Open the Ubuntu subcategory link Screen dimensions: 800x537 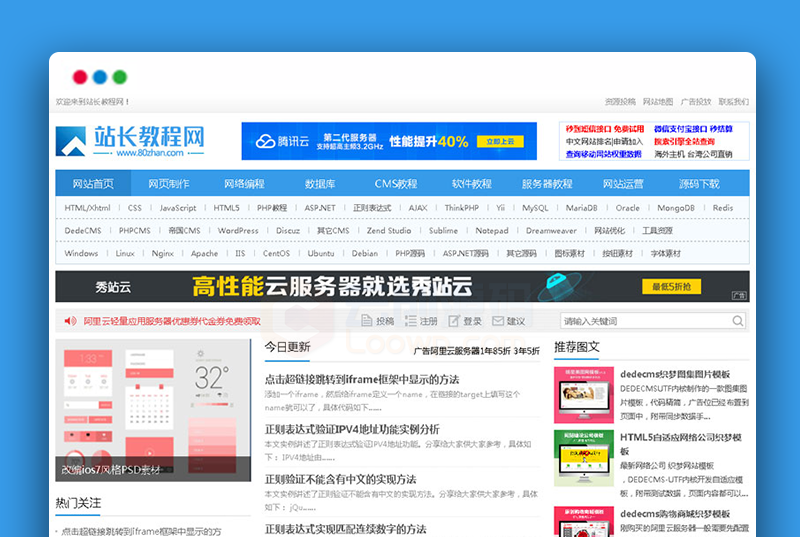click(321, 253)
